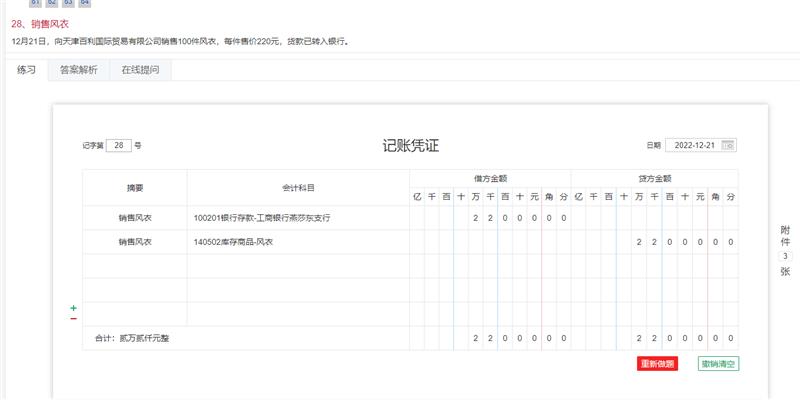This screenshot has height=400, width=800.
Task: Jump to question number 64
Action: pos(84,3)
